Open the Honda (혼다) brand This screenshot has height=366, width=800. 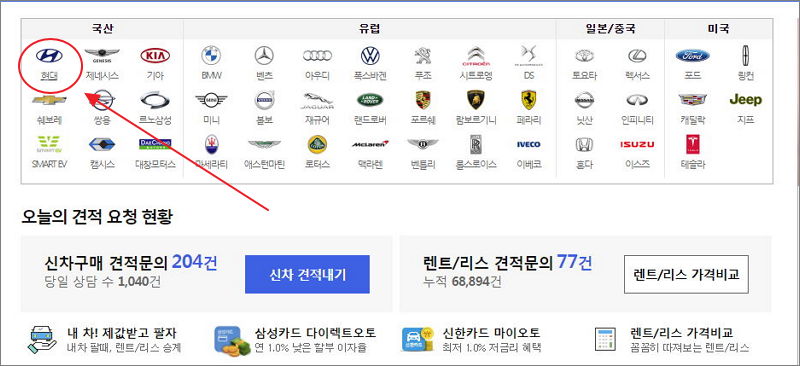click(x=584, y=144)
